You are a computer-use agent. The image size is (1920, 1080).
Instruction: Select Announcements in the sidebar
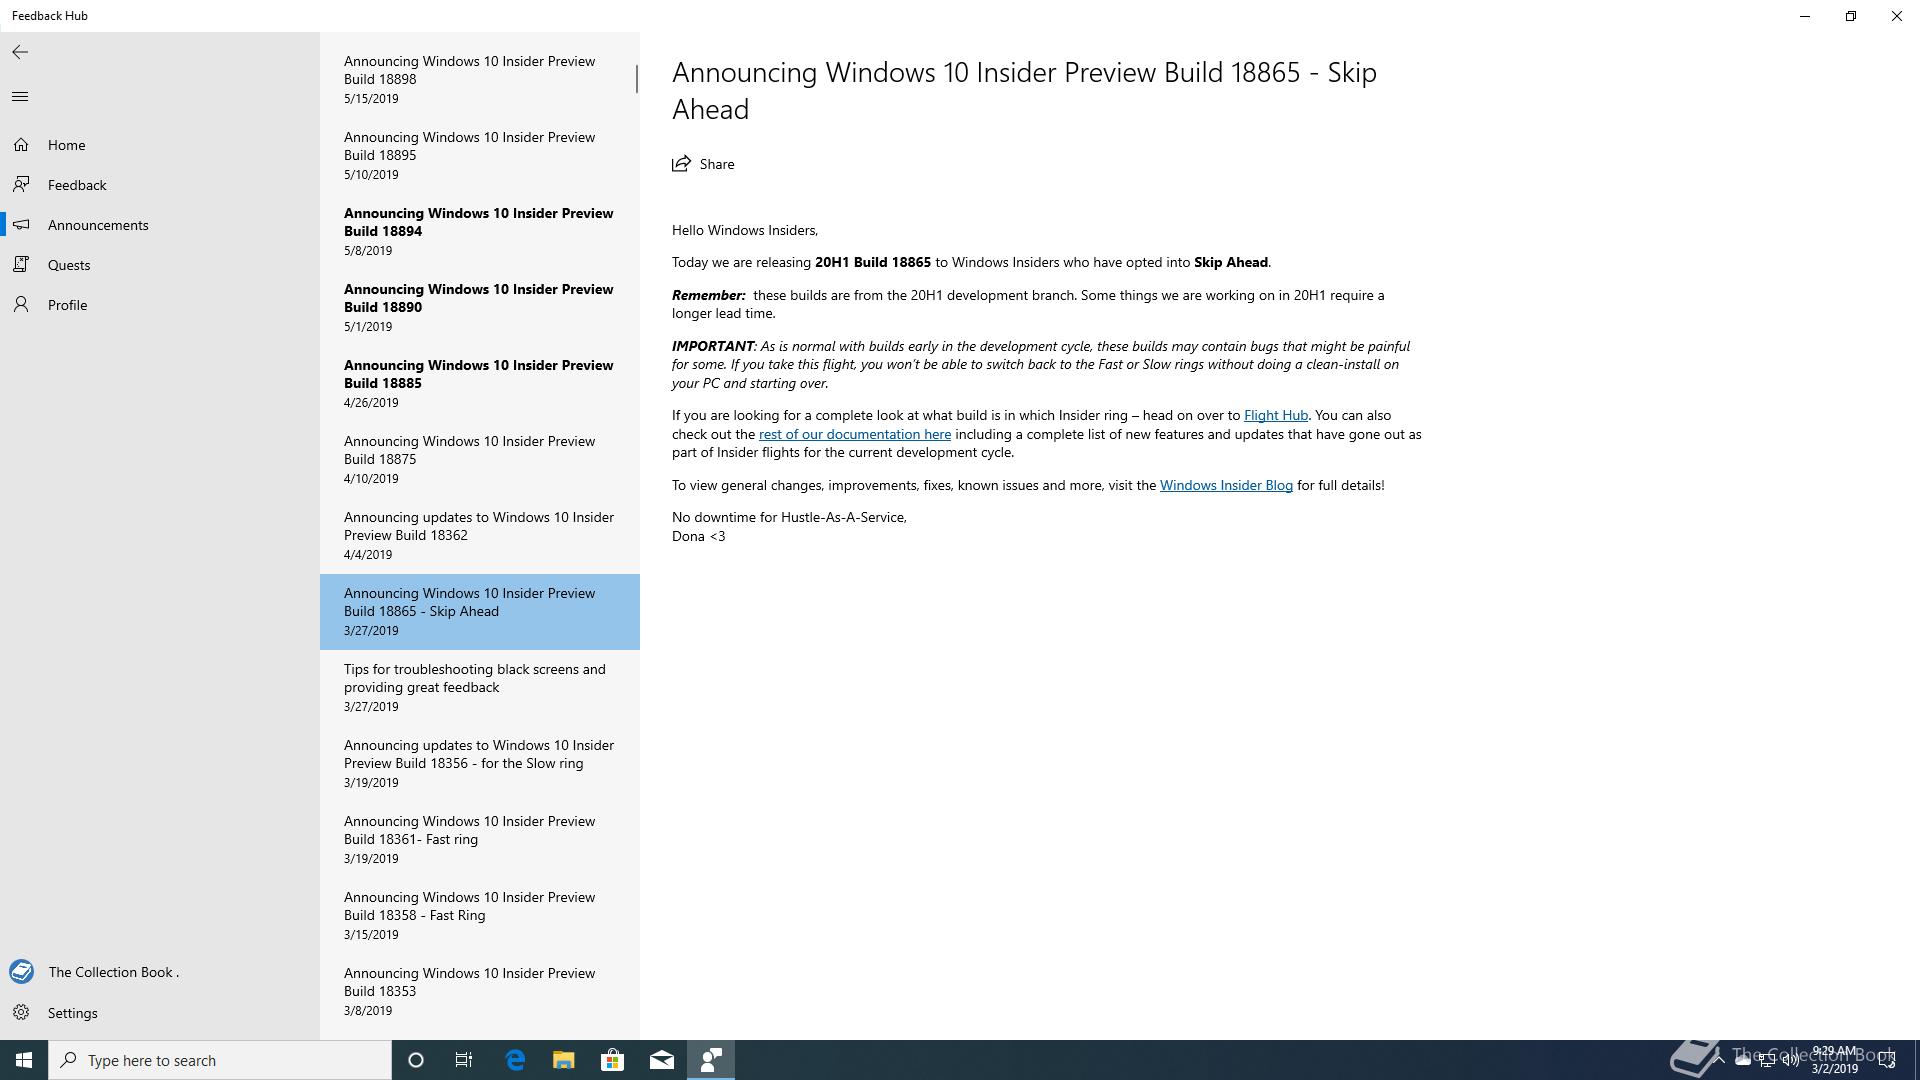(160, 225)
